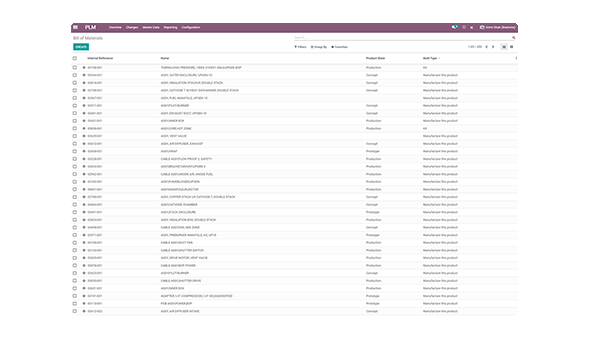
Task: Click the CREATE button
Action: tap(81, 47)
